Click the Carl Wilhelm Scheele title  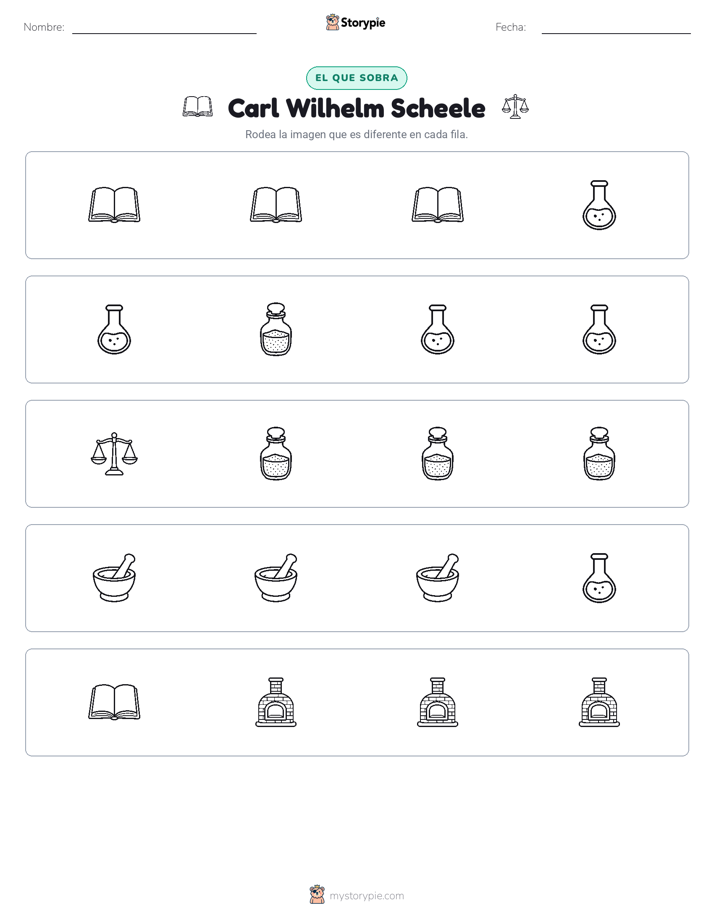pos(356,108)
